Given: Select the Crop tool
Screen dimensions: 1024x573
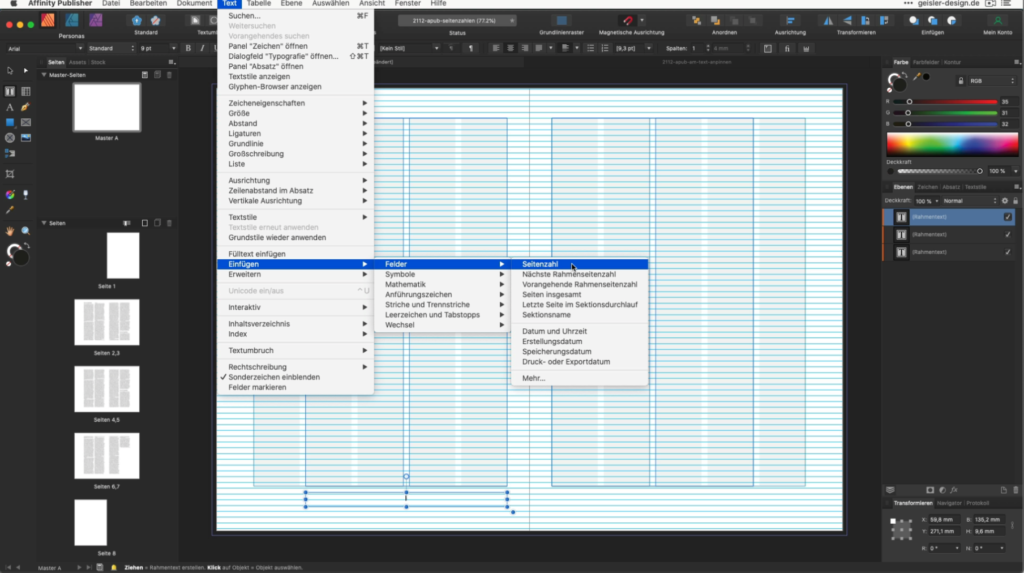Looking at the screenshot, I should [10, 174].
